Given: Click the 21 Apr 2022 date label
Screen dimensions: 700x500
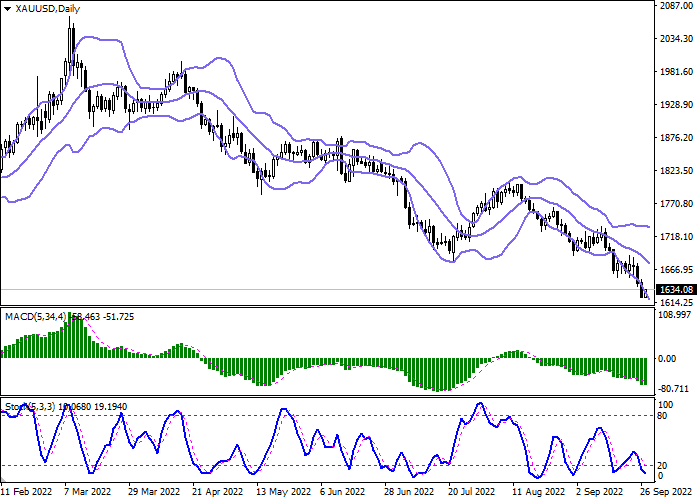Looking at the screenshot, I should coord(217,492).
